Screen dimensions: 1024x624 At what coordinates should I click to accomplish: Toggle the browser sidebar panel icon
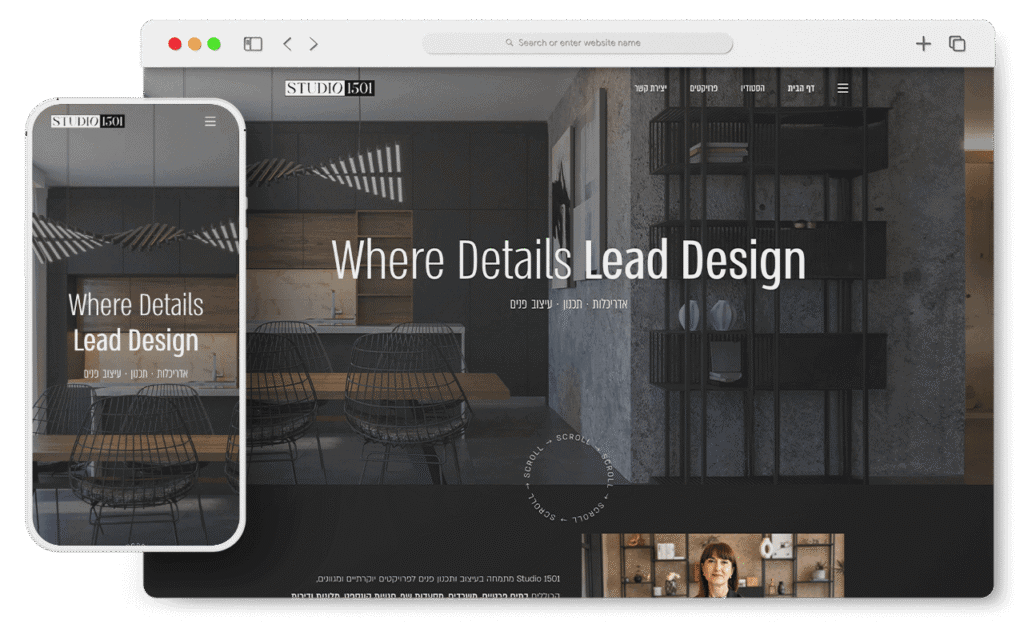pos(253,44)
